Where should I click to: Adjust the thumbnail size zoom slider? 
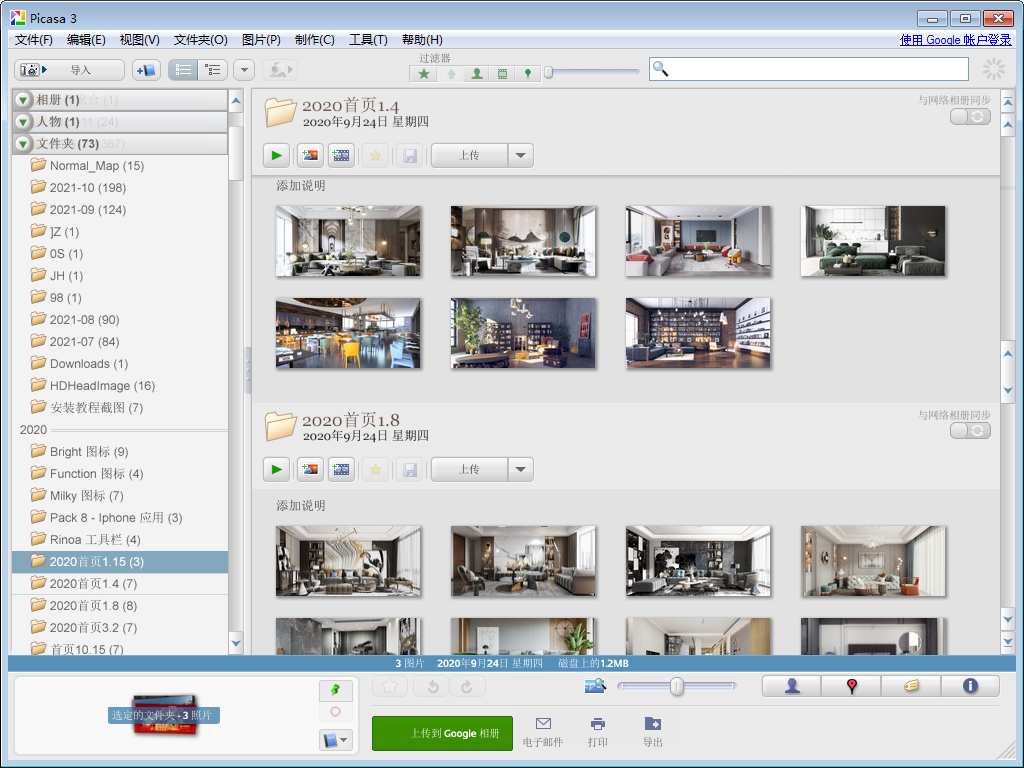[x=677, y=686]
